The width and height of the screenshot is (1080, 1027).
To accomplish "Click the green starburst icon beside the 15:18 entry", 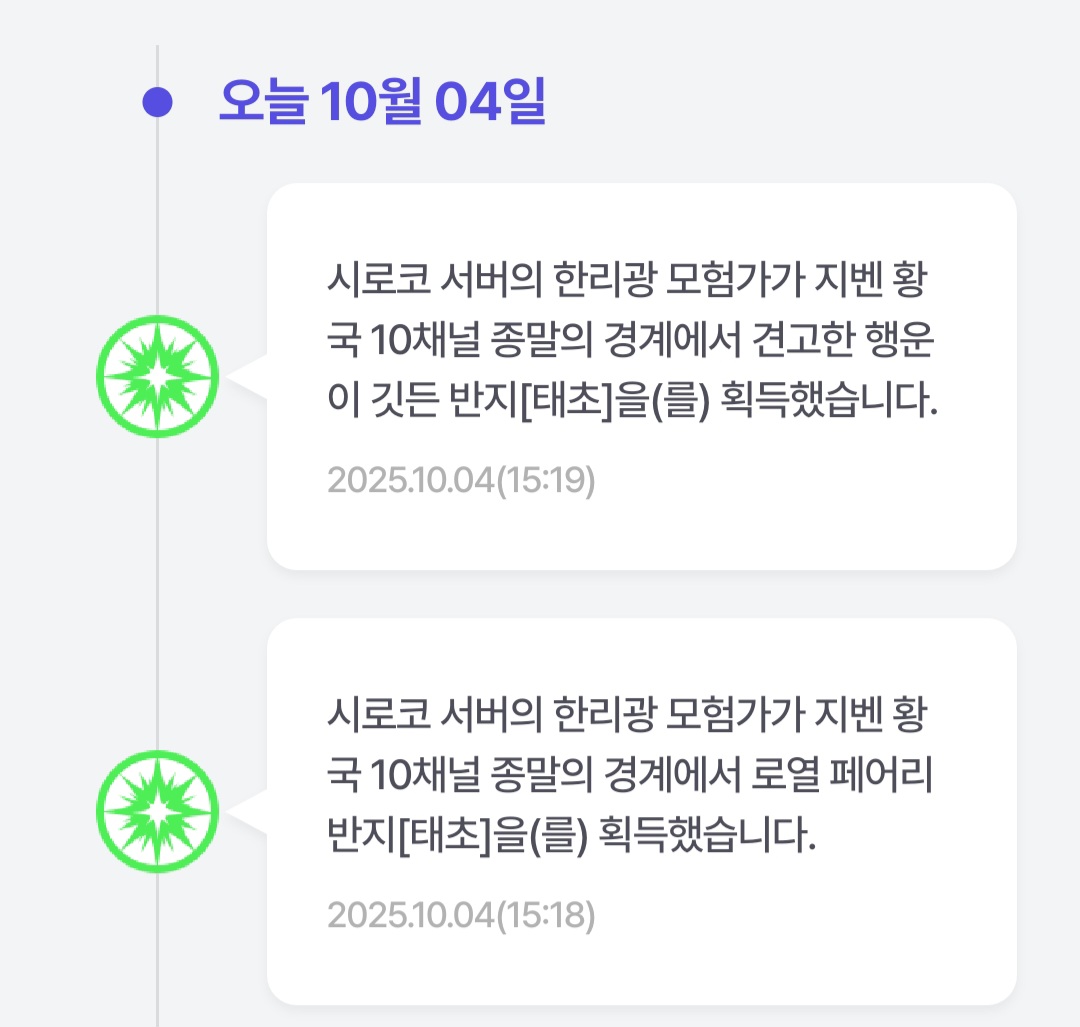I will pos(157,811).
